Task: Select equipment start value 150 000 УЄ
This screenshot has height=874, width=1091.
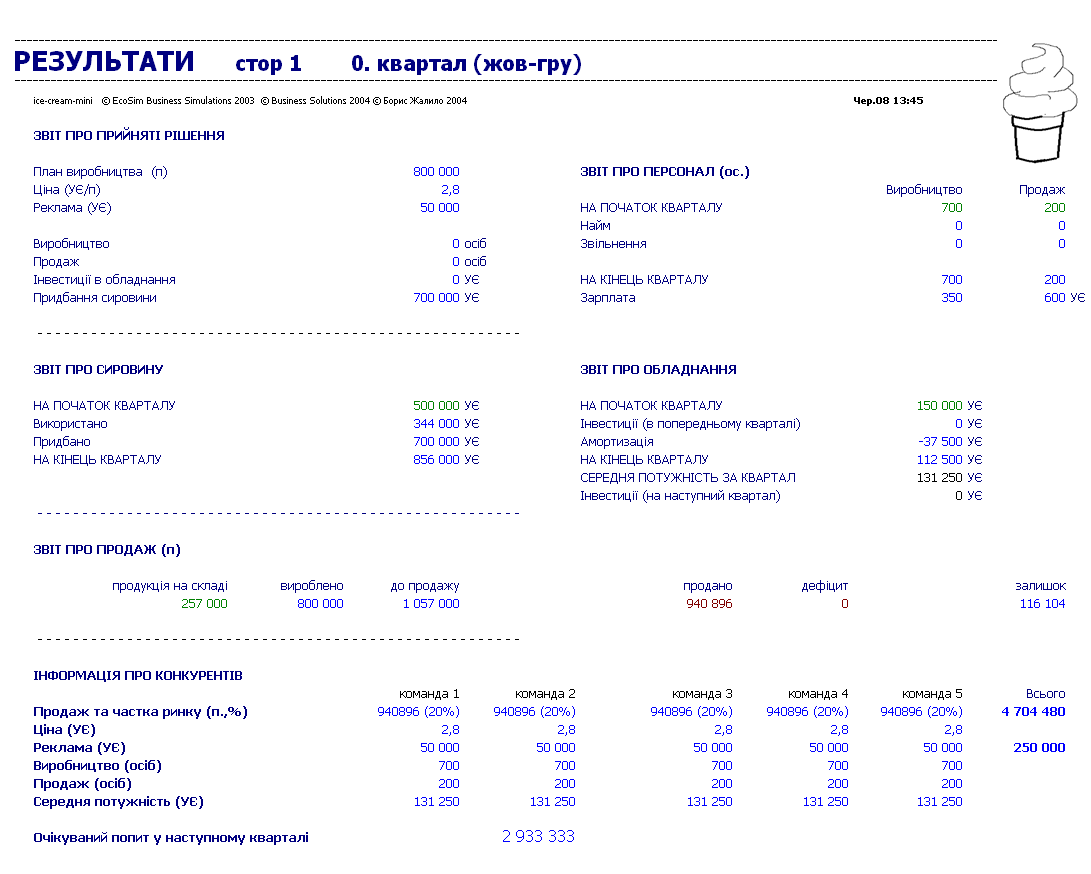Action: click(949, 406)
